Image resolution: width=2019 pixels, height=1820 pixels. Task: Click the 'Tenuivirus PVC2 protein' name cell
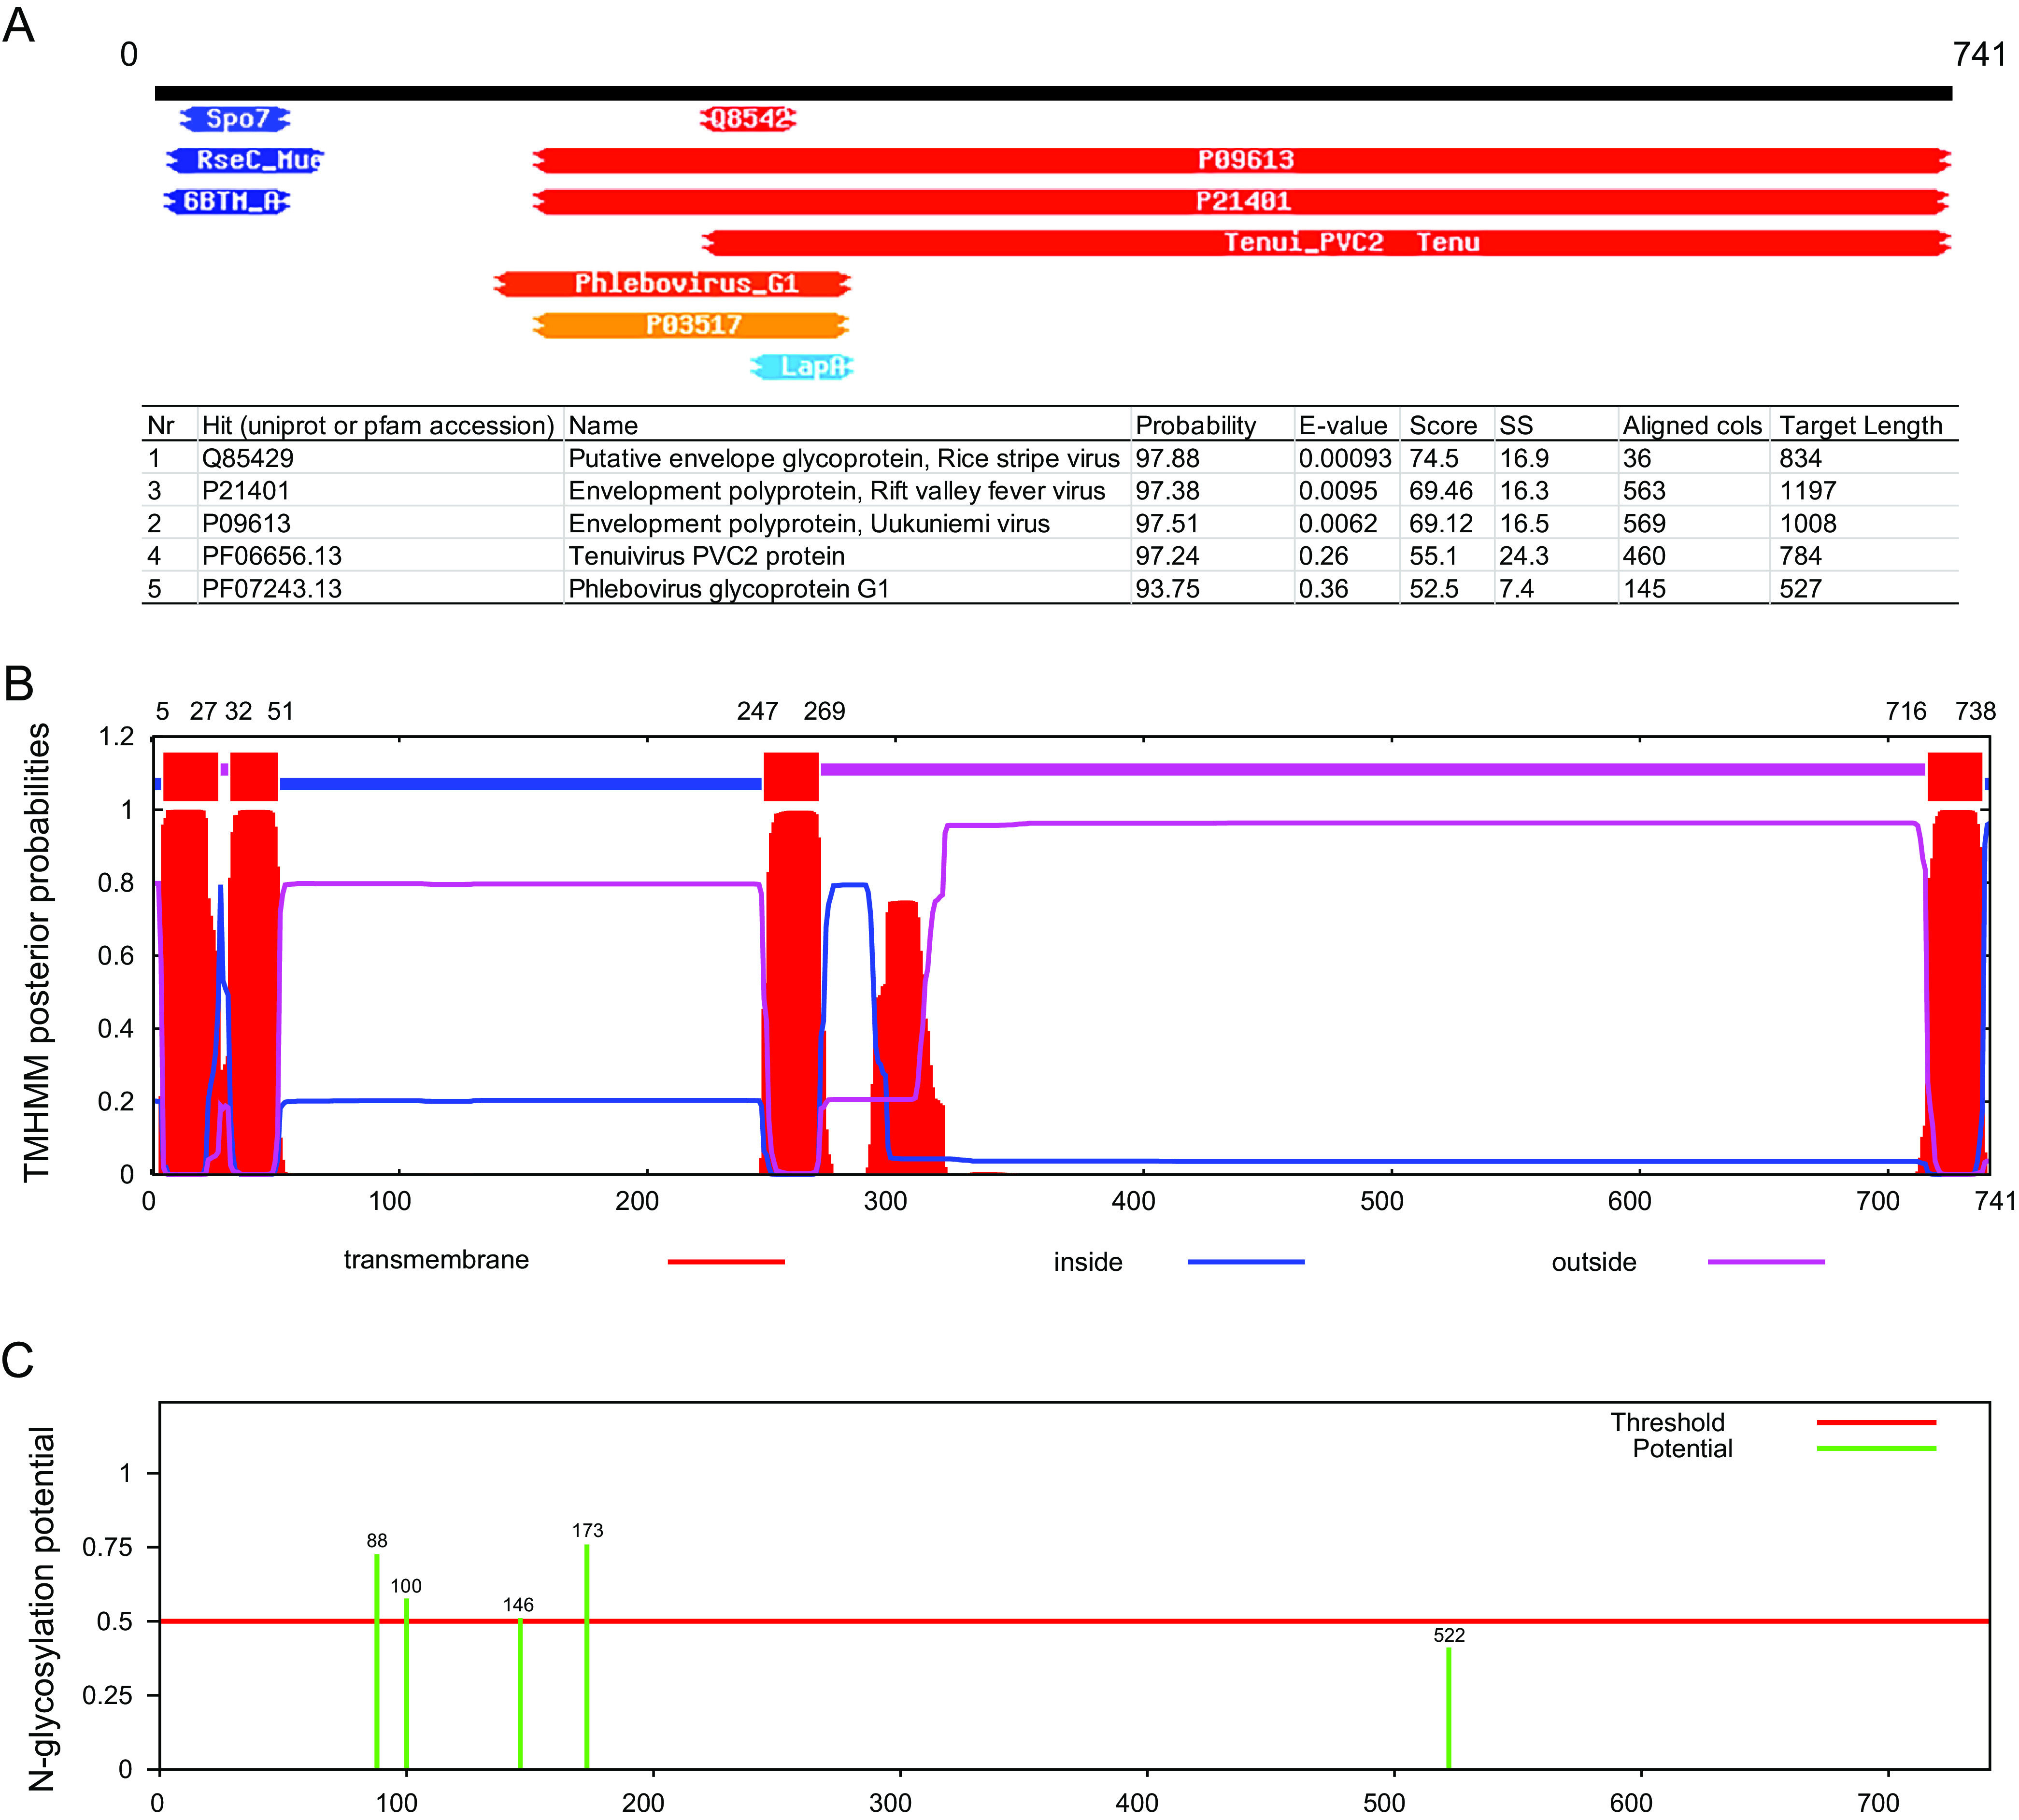point(707,556)
